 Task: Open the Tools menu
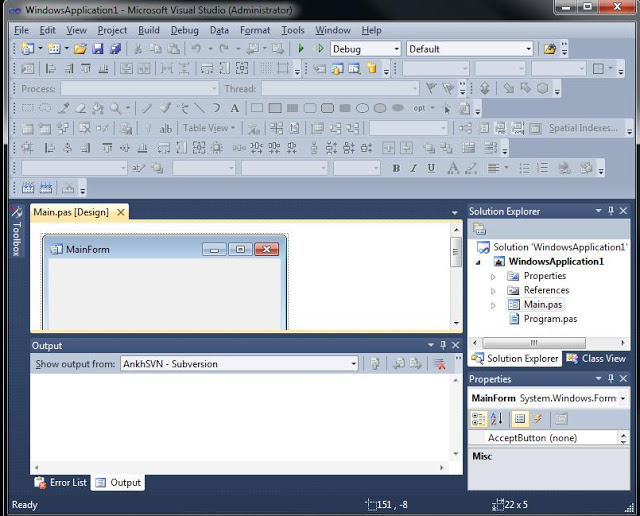(293, 30)
